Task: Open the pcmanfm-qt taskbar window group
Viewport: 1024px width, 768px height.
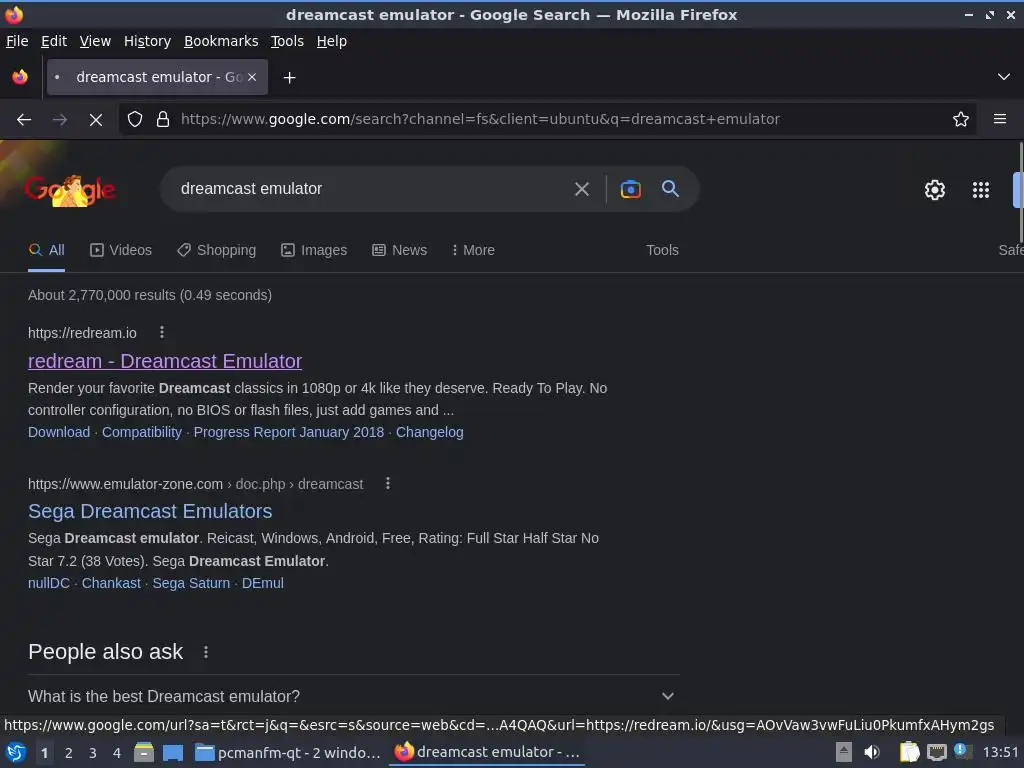Action: pos(288,753)
